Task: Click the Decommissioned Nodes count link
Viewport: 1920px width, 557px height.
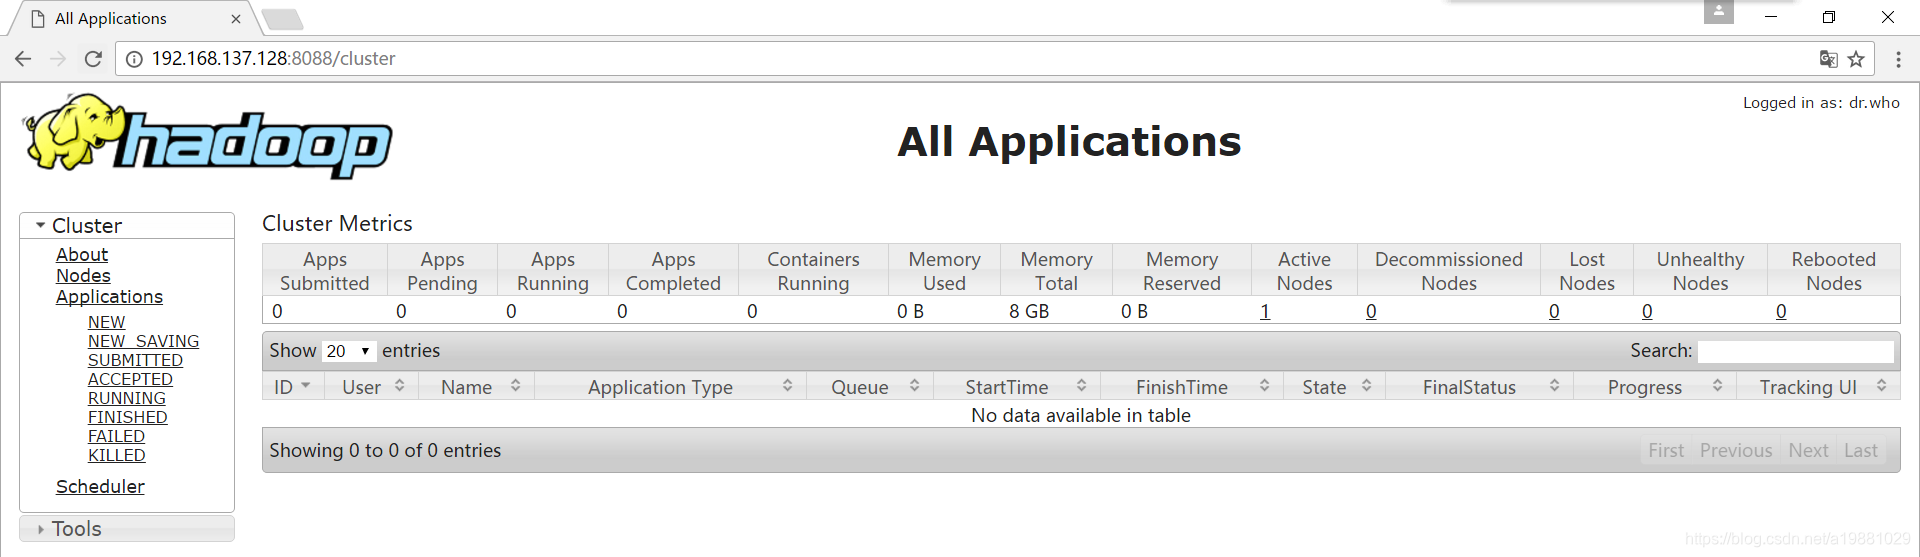Action: (x=1371, y=311)
